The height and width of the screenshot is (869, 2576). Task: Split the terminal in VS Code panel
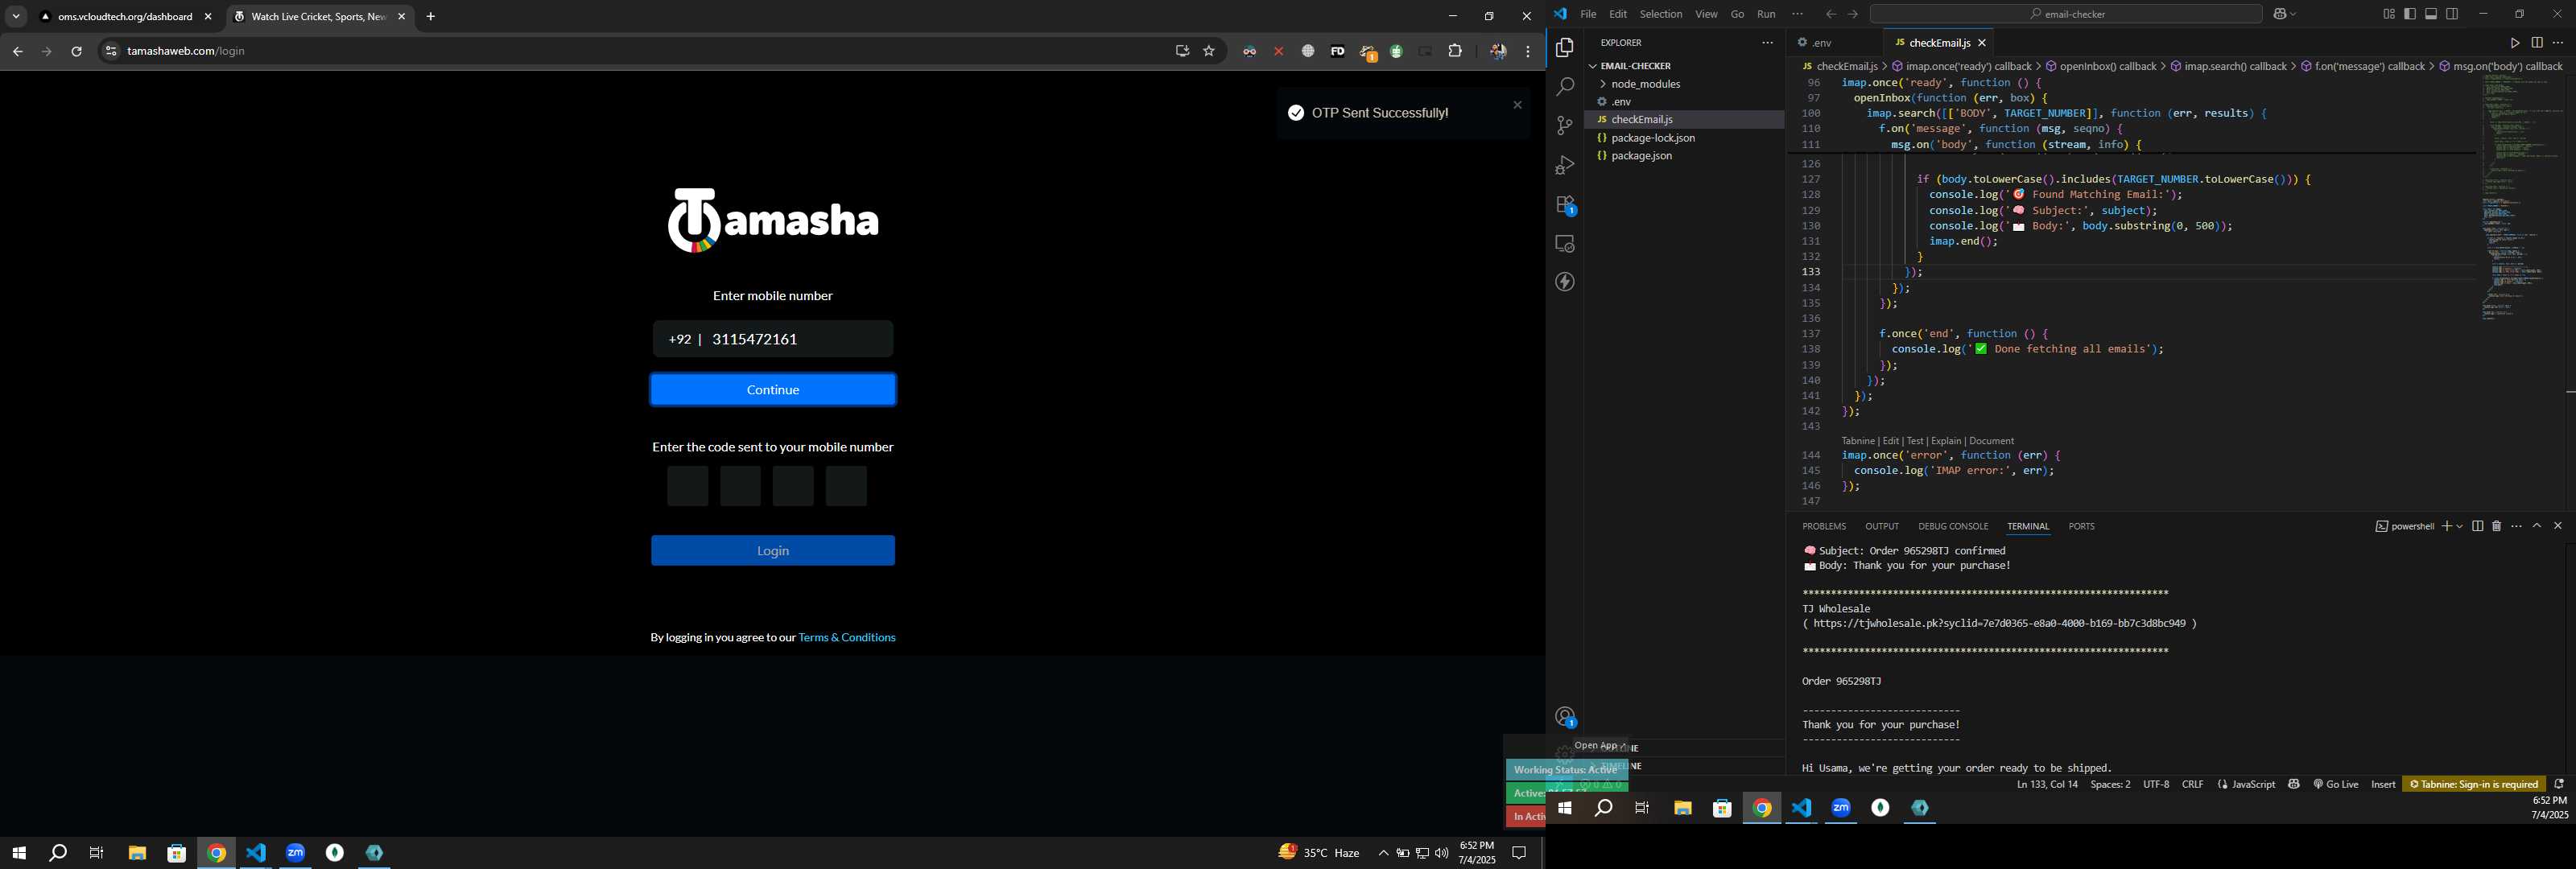(x=2477, y=526)
